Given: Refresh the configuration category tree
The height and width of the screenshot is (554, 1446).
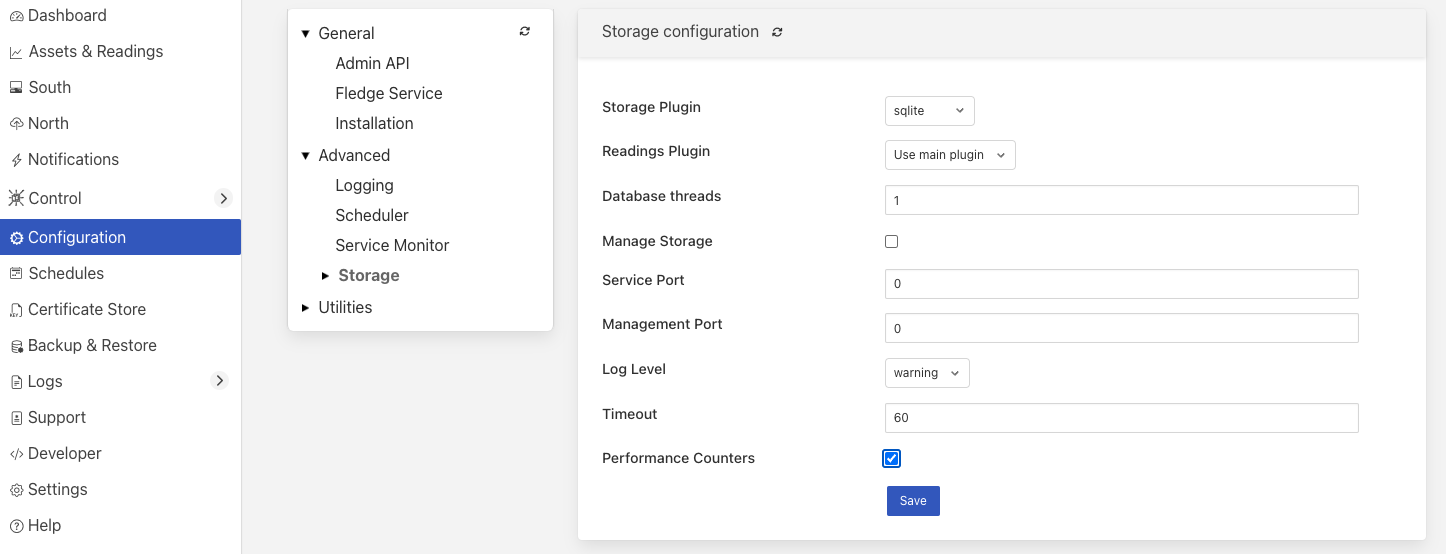Looking at the screenshot, I should (x=525, y=31).
